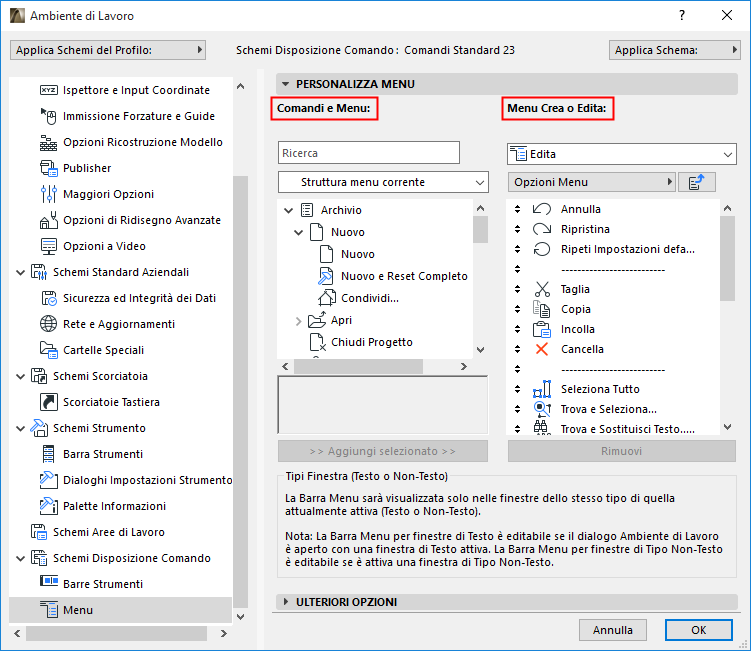The image size is (751, 651).
Task: Click the Chiudi Progetto icon
Action: pyautogui.click(x=317, y=342)
